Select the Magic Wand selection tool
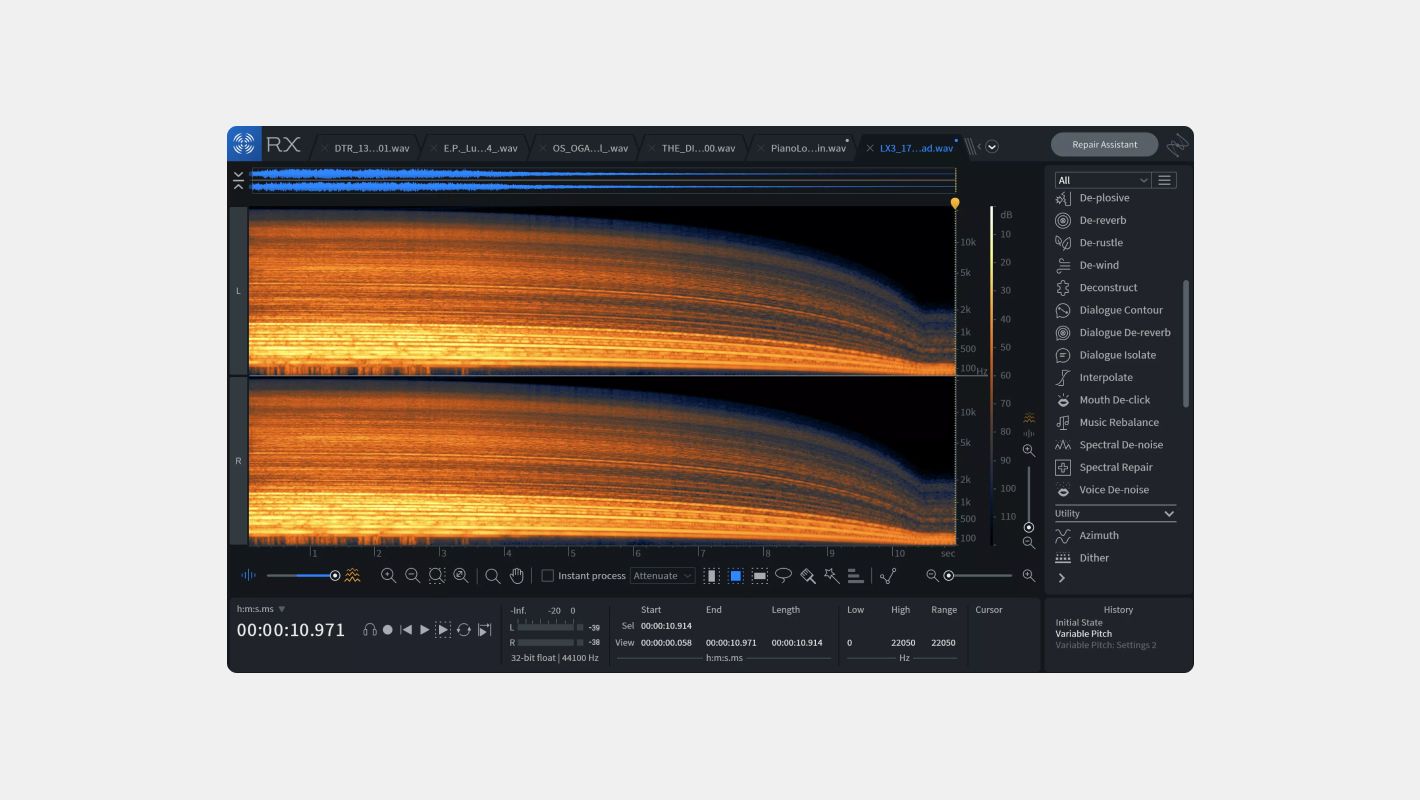This screenshot has height=800, width=1420. click(x=830, y=576)
